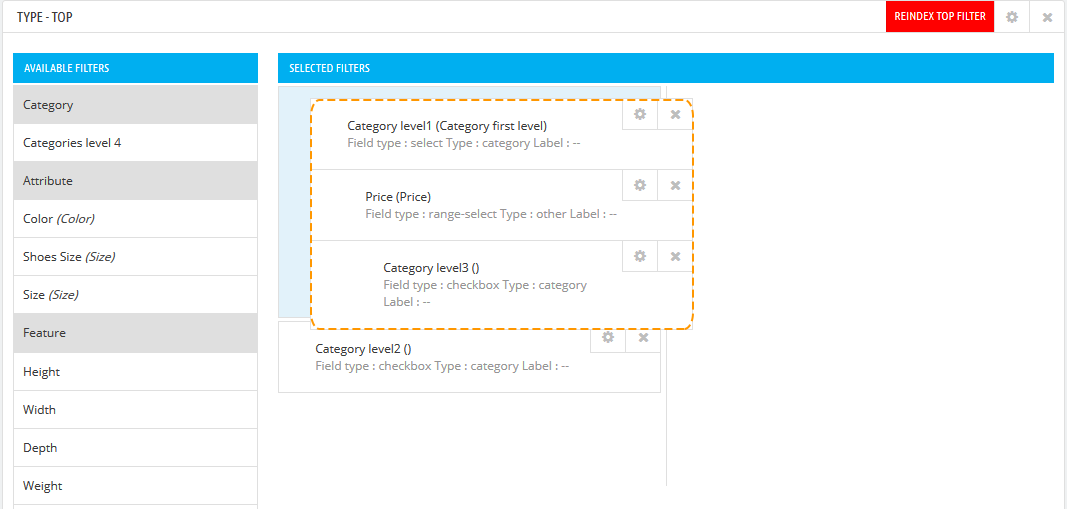Close the Type - Top panel

1047,17
